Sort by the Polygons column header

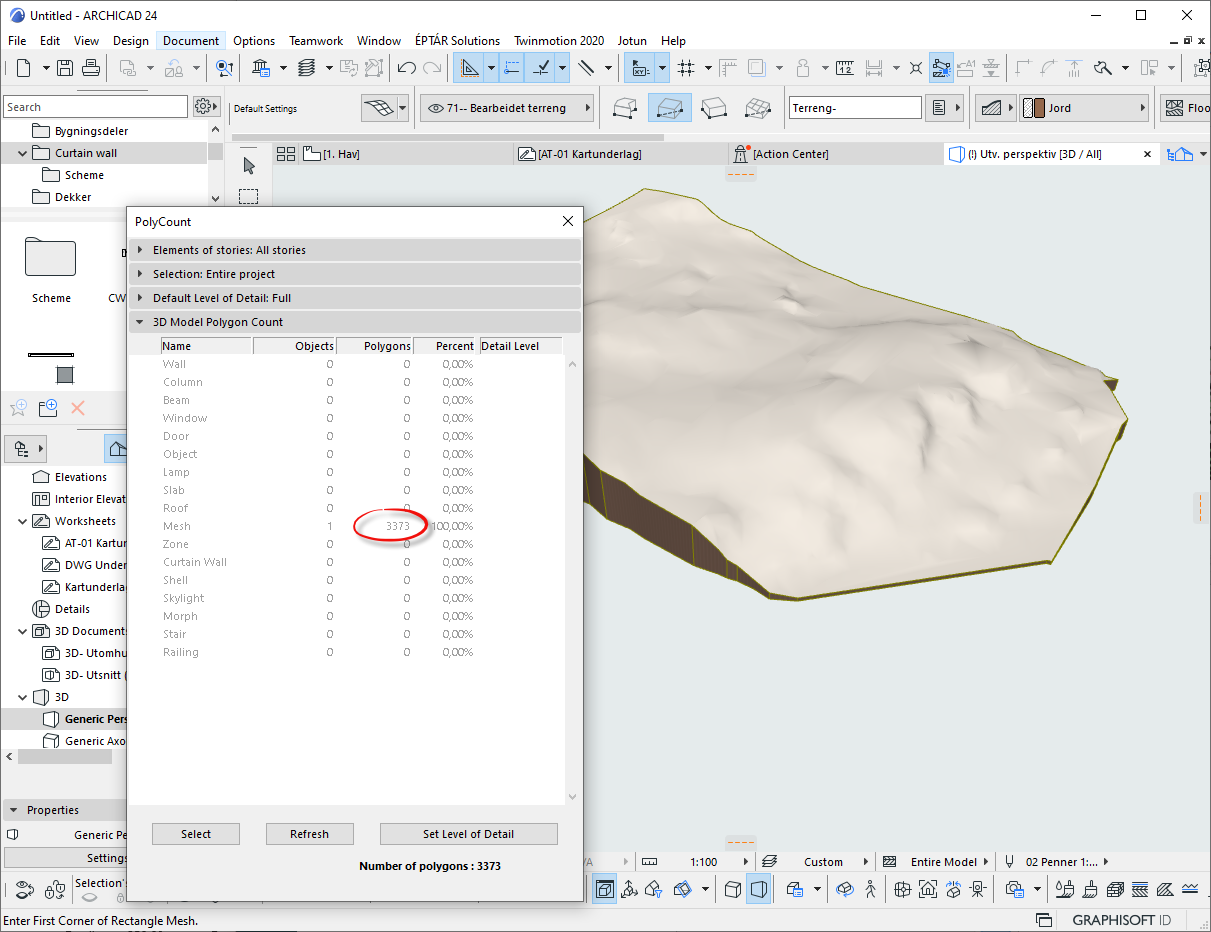(375, 346)
